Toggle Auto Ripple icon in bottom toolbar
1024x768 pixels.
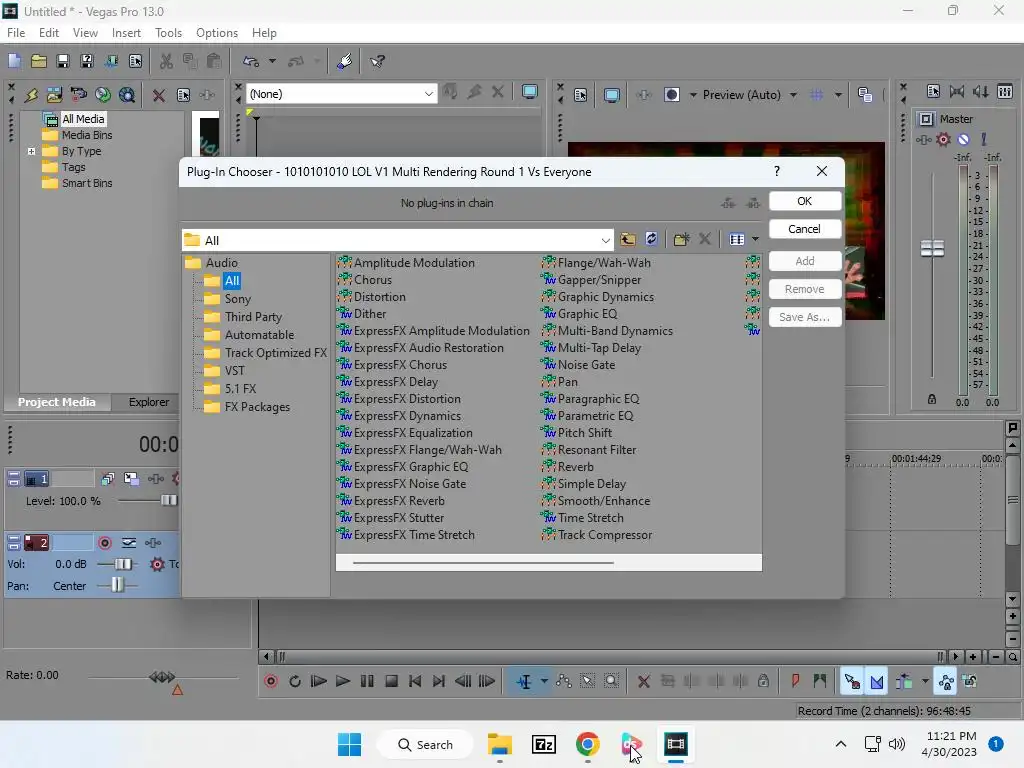(x=904, y=682)
